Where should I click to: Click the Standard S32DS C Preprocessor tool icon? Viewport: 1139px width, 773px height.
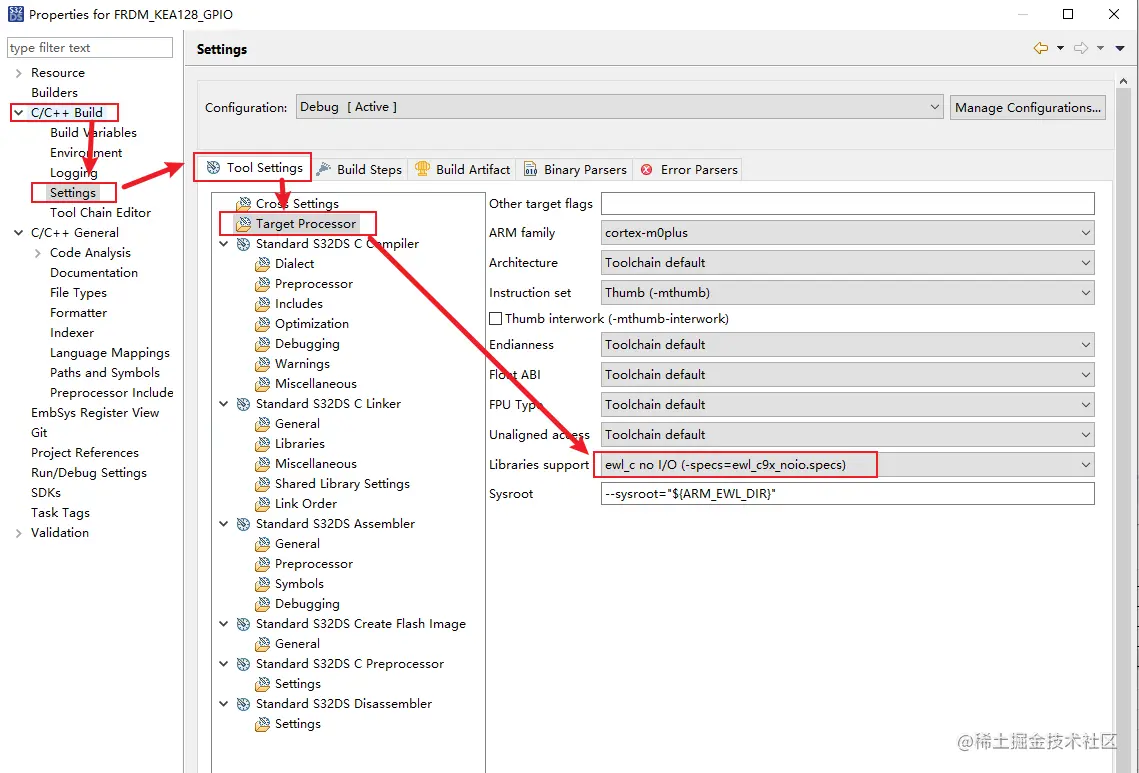243,664
